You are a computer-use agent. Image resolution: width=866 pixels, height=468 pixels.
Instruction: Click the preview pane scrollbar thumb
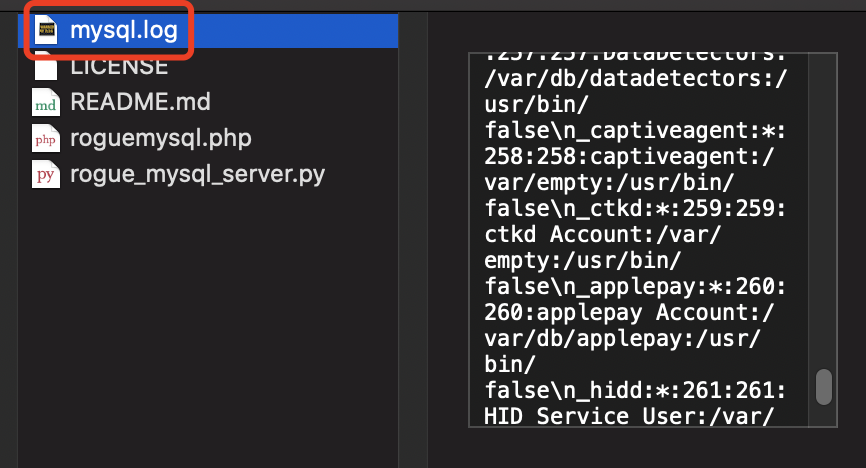click(823, 387)
